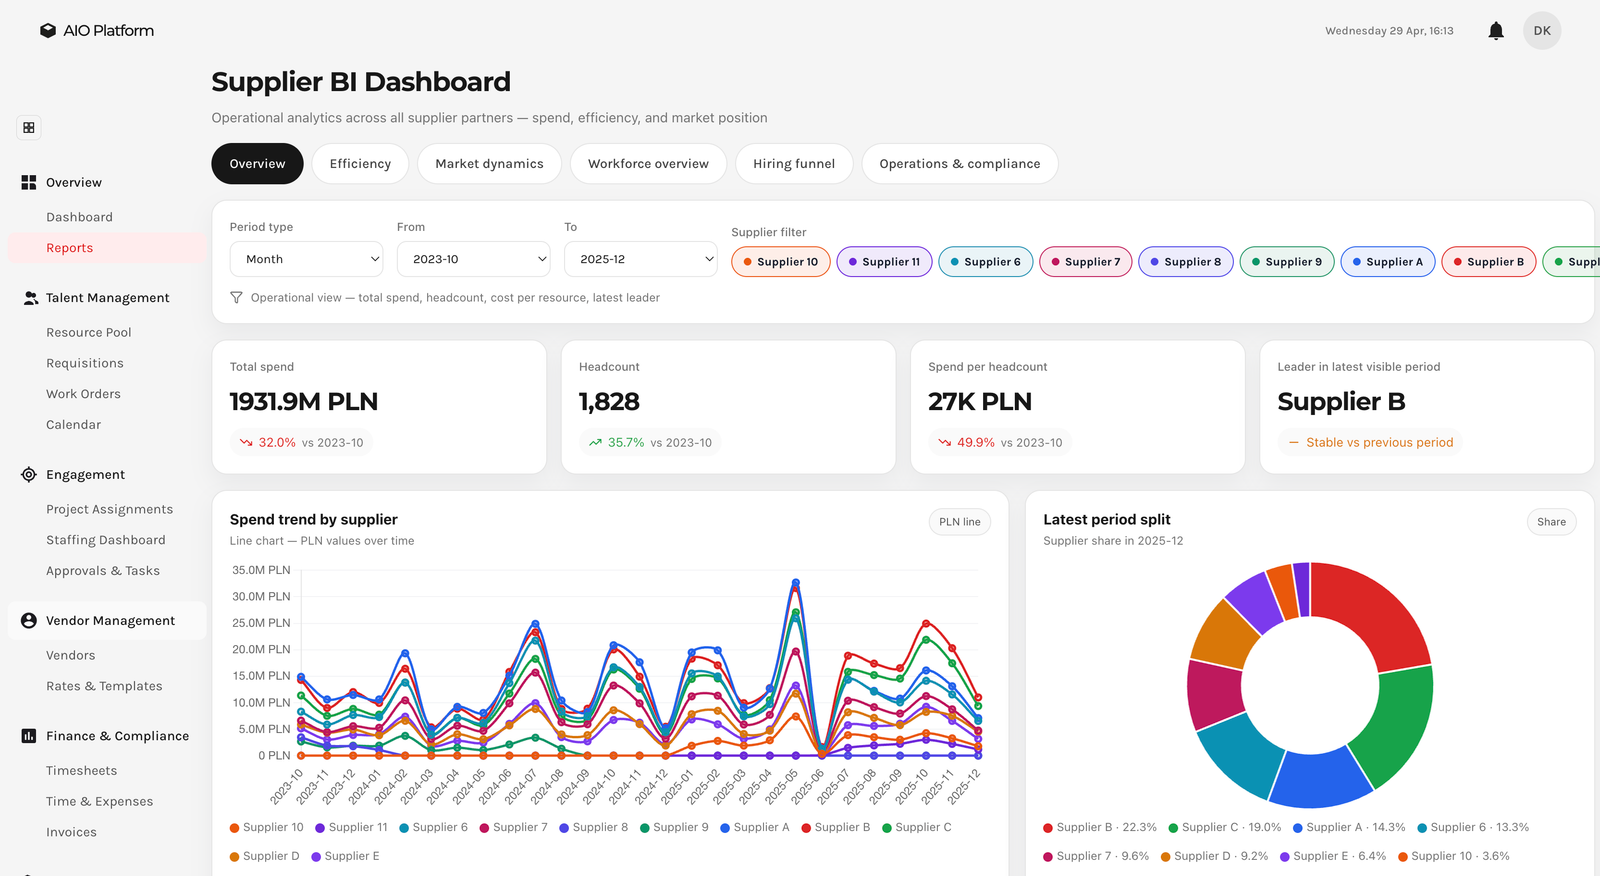The height and width of the screenshot is (876, 1600).
Task: Click the filter funnel icon near Operational view
Action: pos(237,298)
